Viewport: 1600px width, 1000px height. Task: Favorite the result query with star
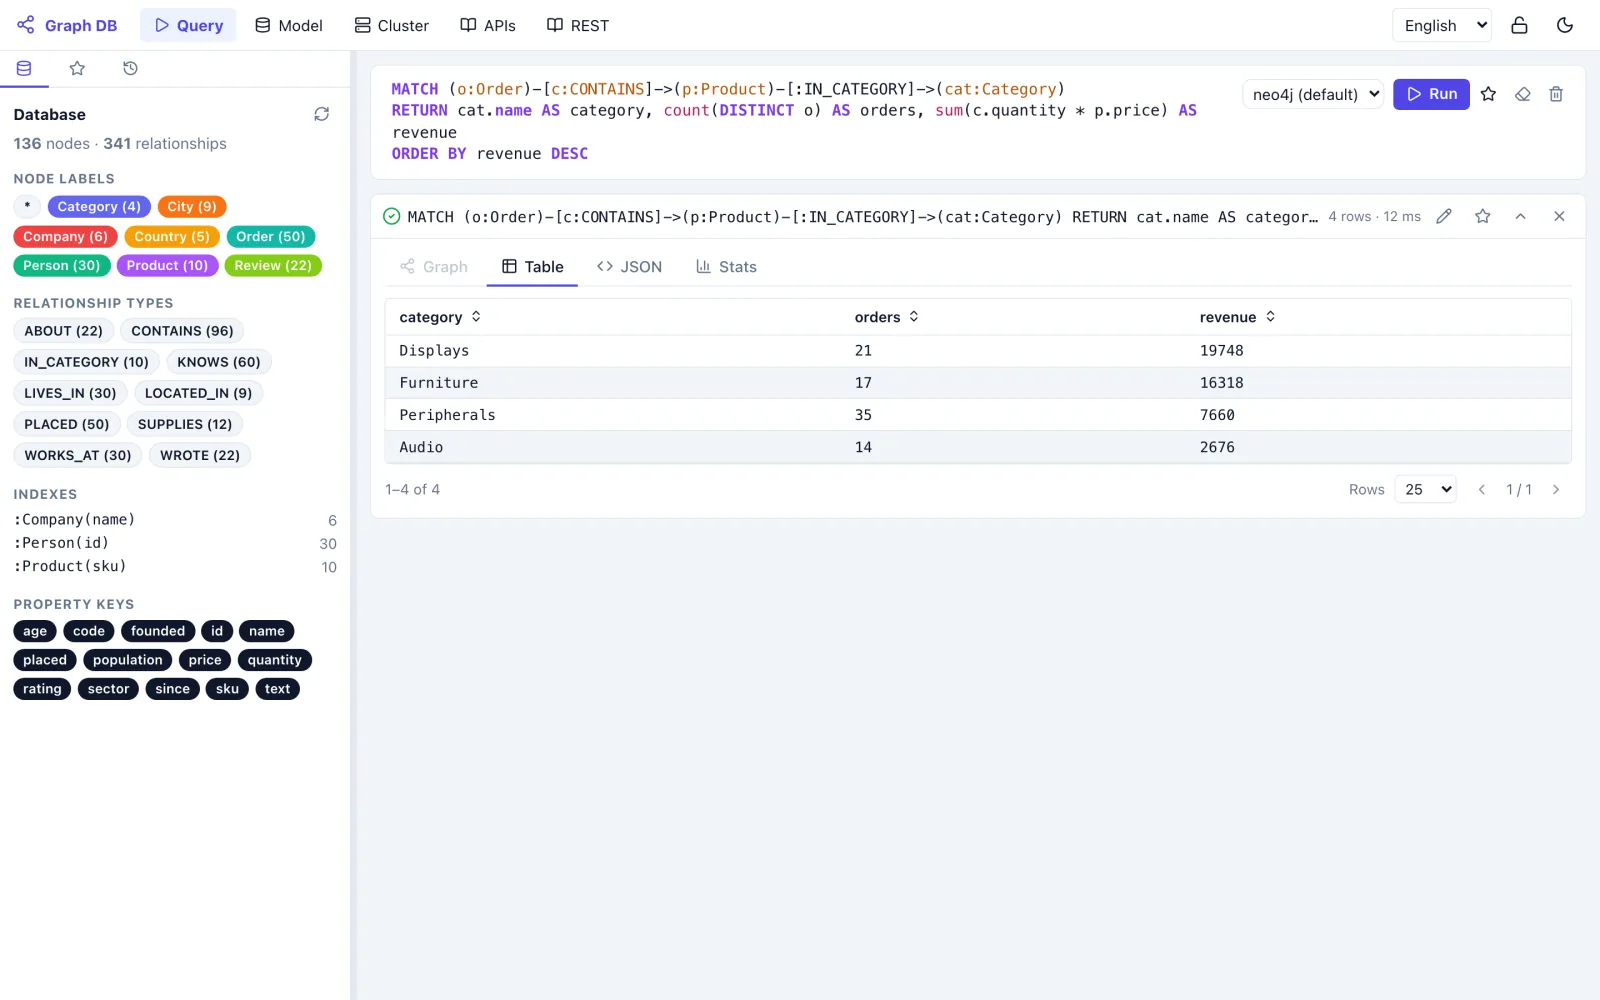(1482, 216)
